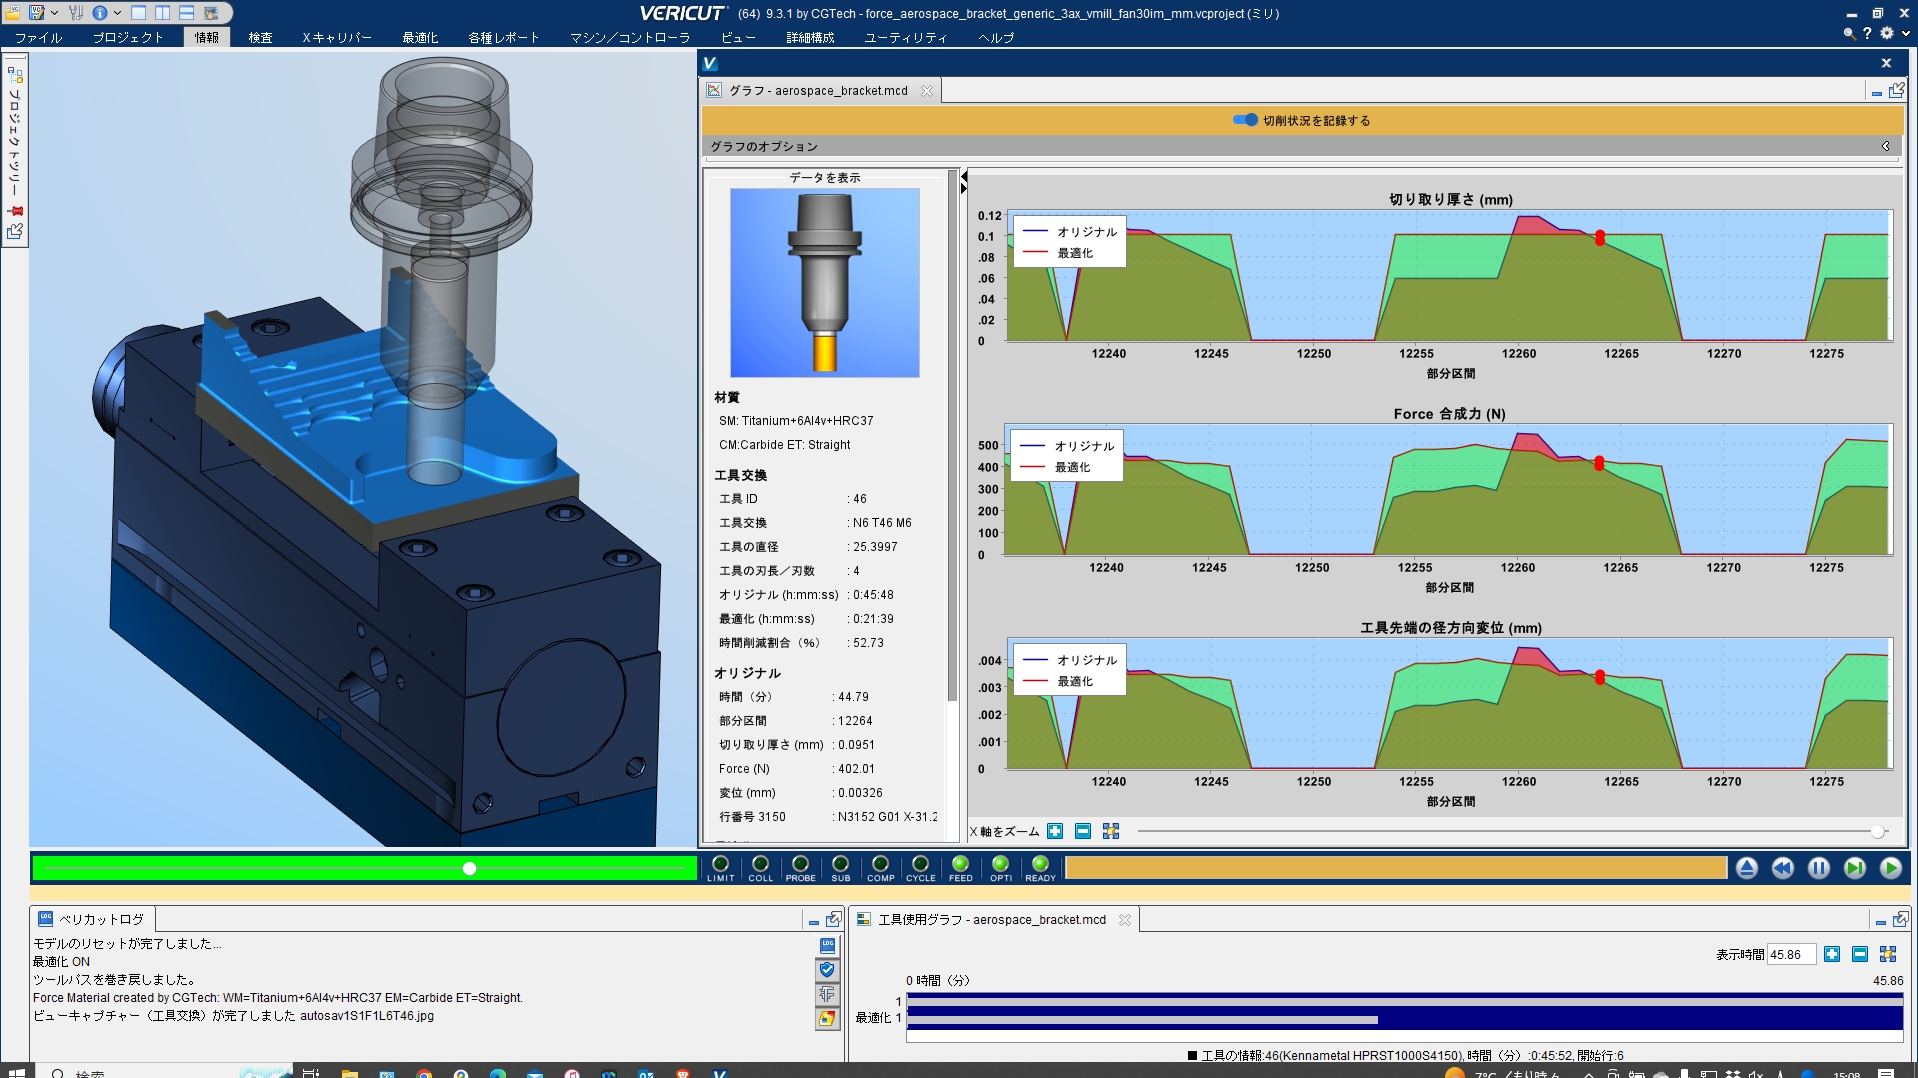Open dropdown arrow beside save project icon

(54, 13)
